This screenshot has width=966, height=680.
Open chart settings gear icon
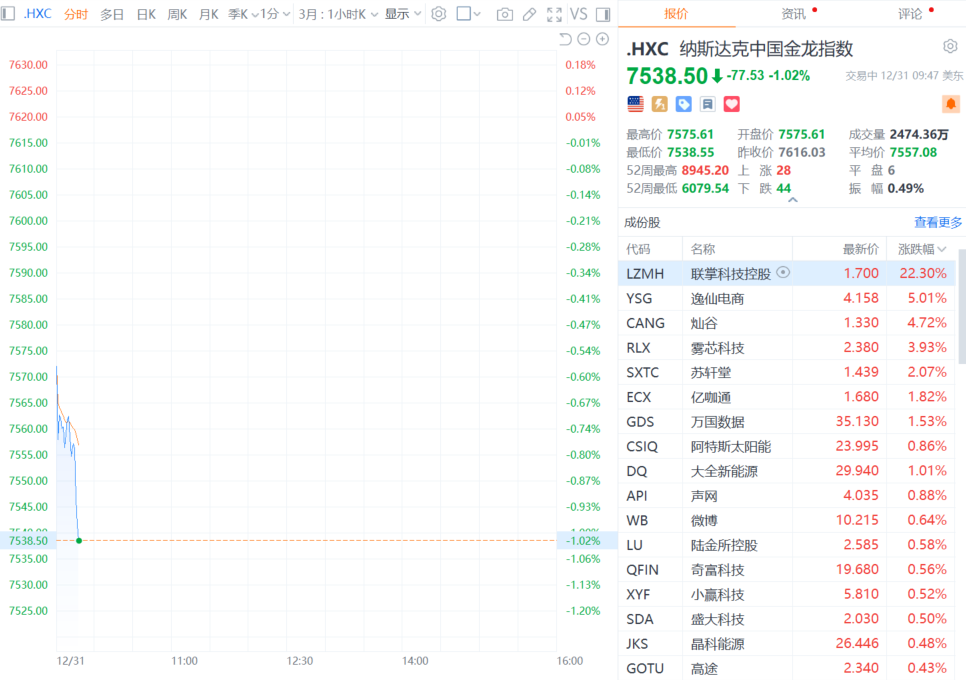[x=438, y=14]
